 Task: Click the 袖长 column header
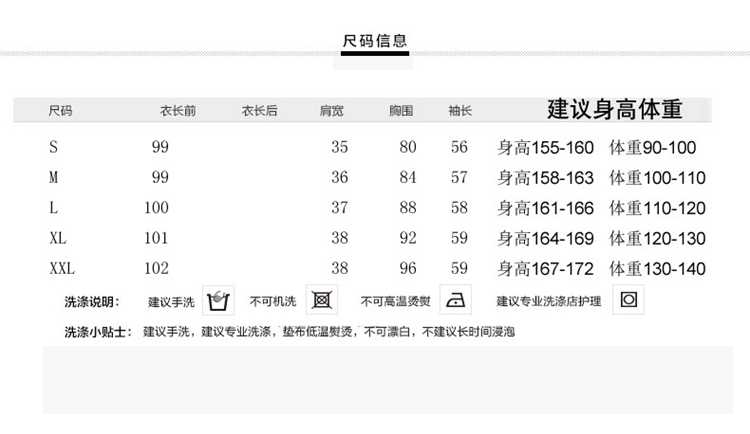460,111
